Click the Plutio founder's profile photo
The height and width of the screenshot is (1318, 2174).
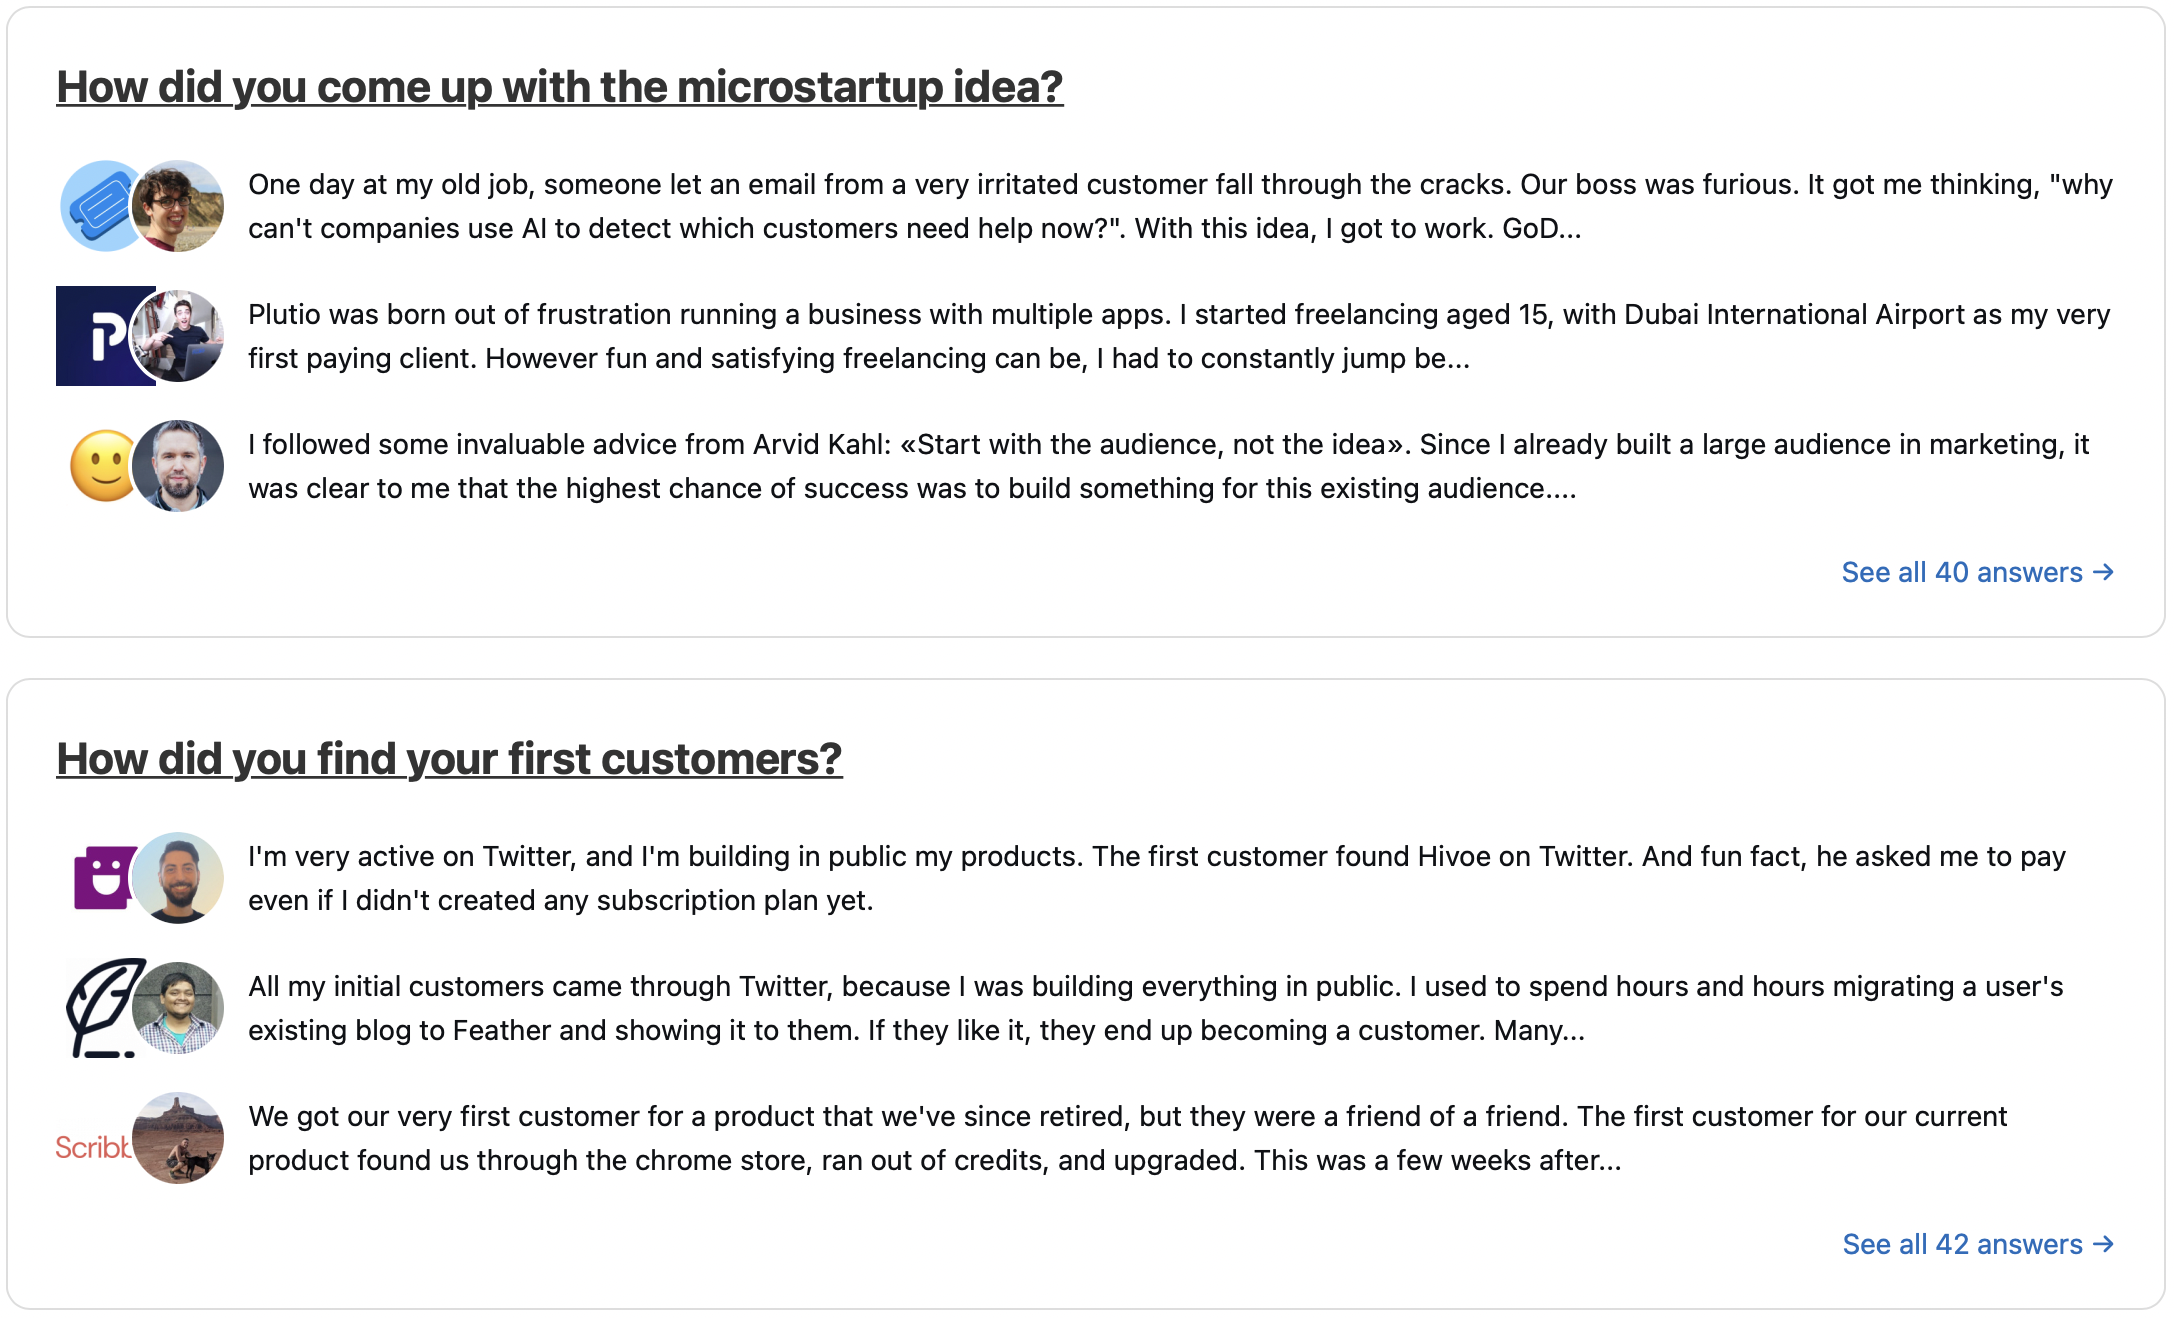178,336
